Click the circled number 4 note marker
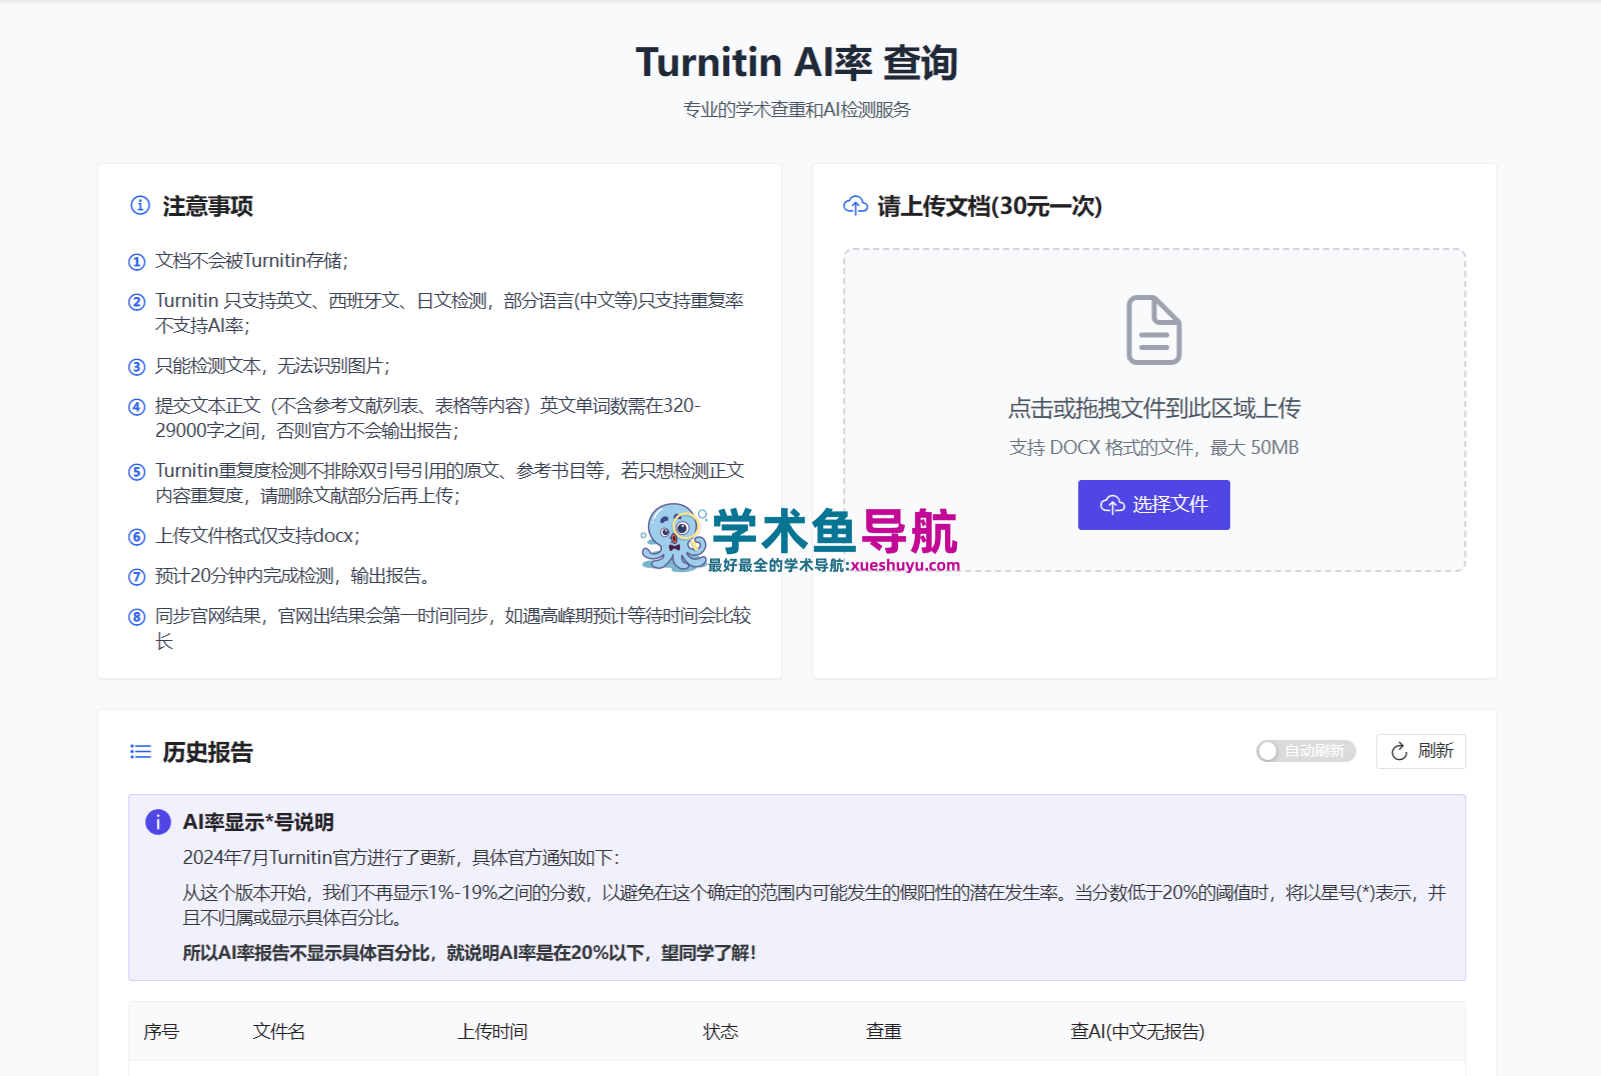 pos(137,407)
